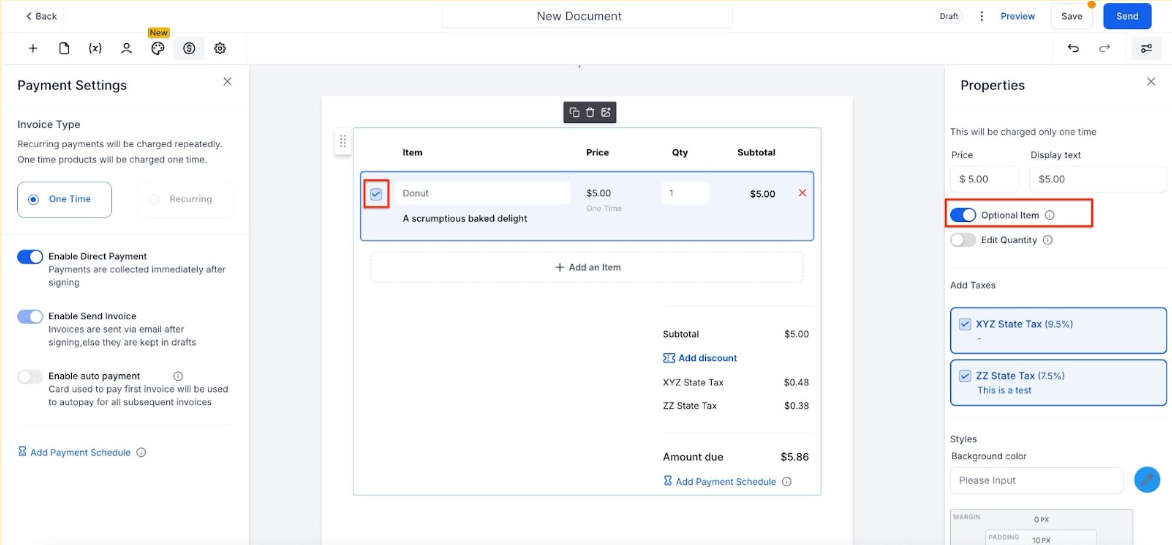Click the Qty input field

click(685, 193)
